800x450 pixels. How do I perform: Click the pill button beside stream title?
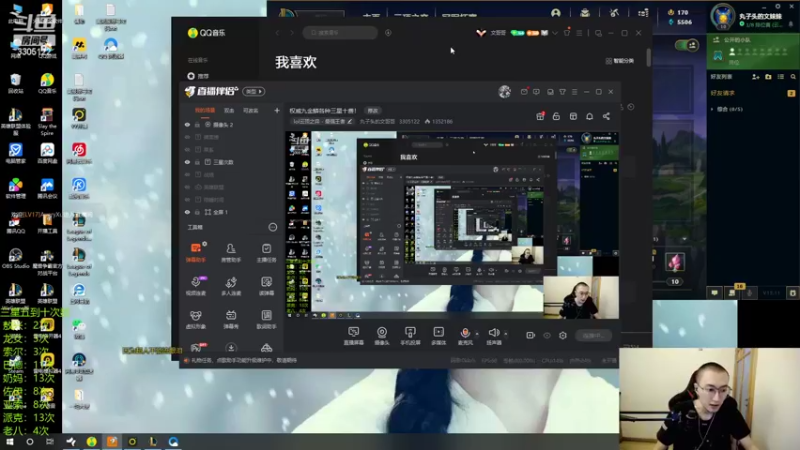[x=373, y=111]
